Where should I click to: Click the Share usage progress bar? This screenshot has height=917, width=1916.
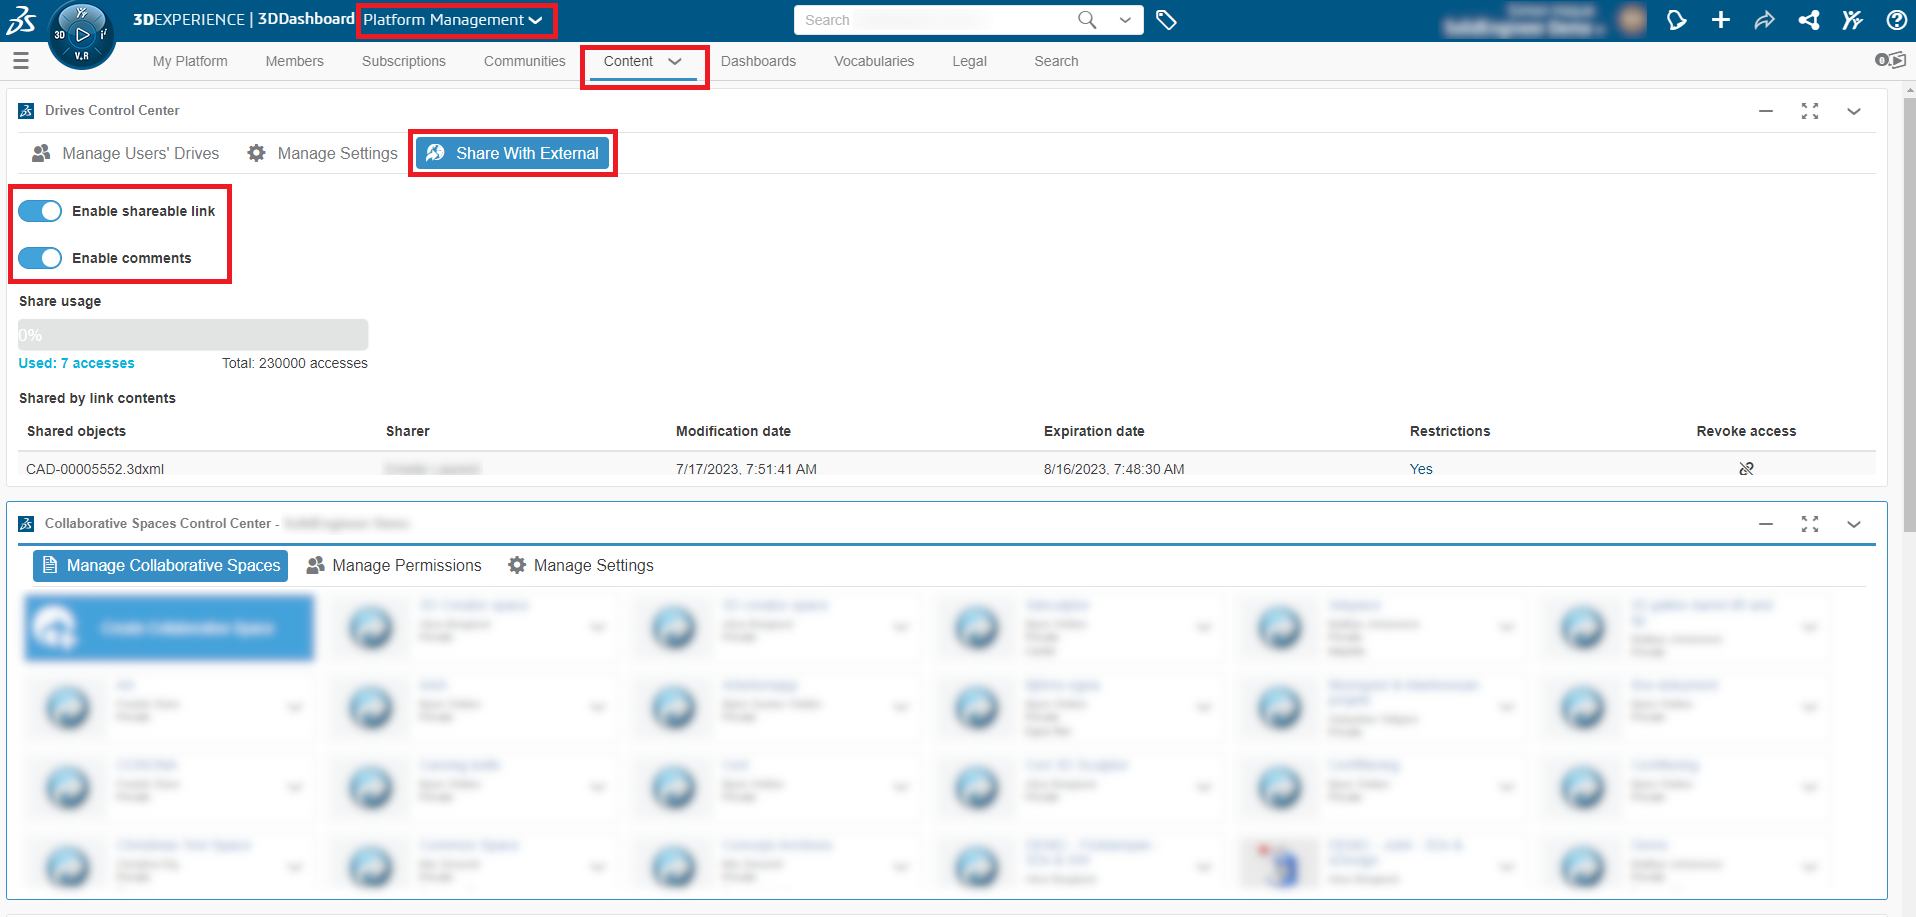point(192,334)
